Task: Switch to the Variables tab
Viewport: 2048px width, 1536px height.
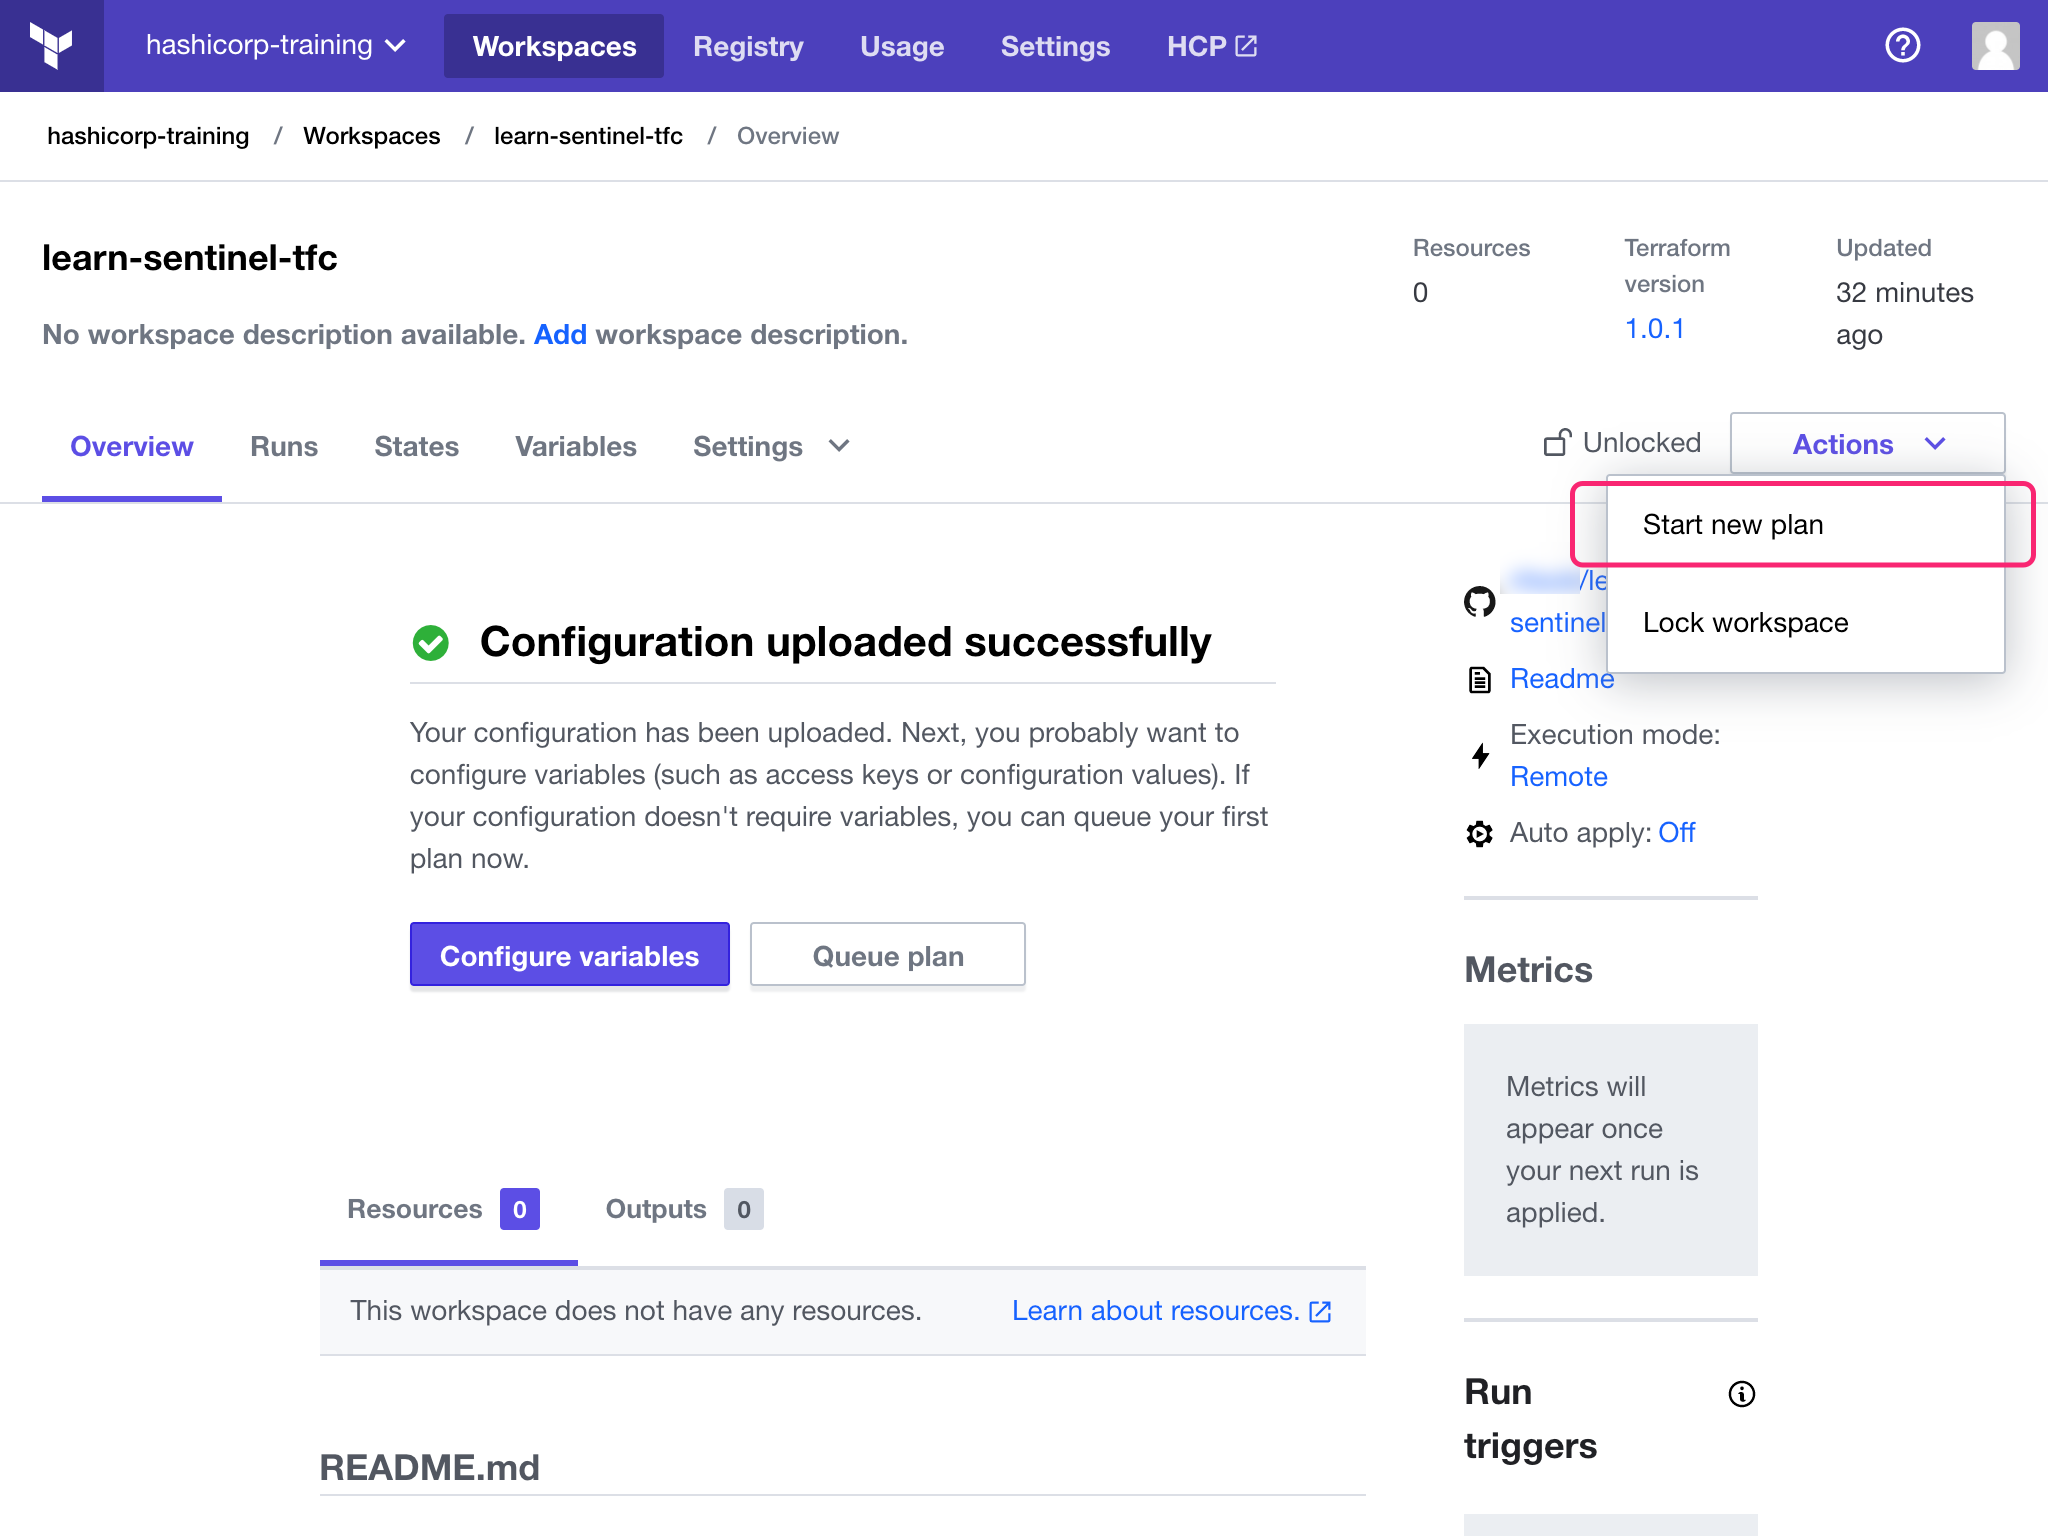Action: tap(576, 446)
